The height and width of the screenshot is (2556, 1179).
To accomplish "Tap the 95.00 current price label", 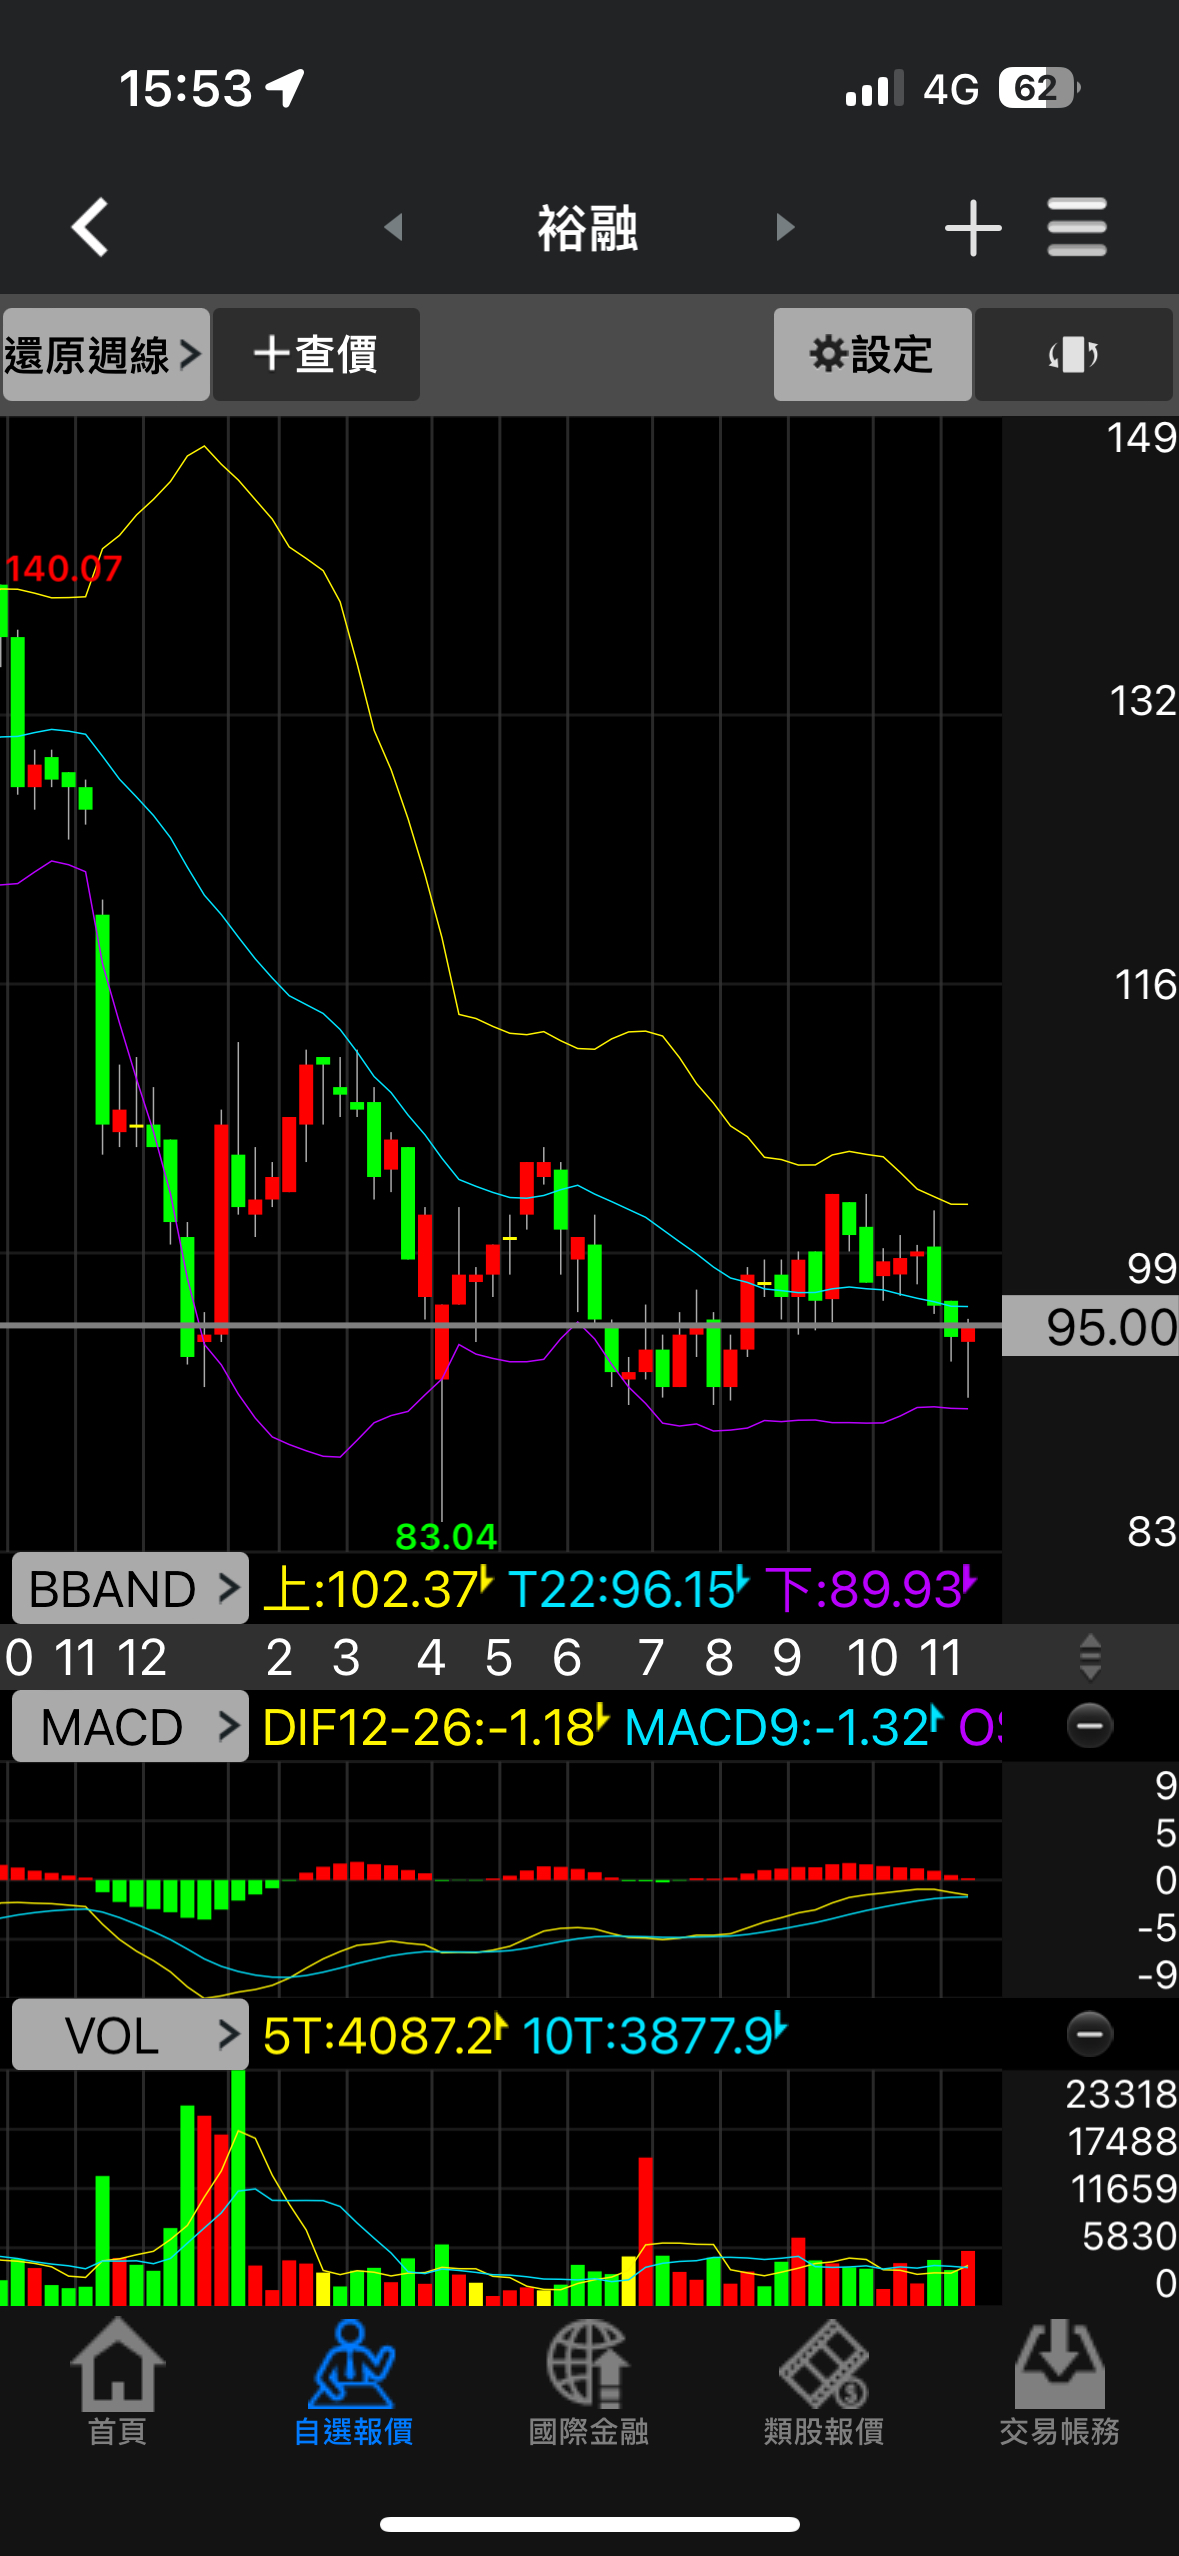I will [x=1090, y=1326].
